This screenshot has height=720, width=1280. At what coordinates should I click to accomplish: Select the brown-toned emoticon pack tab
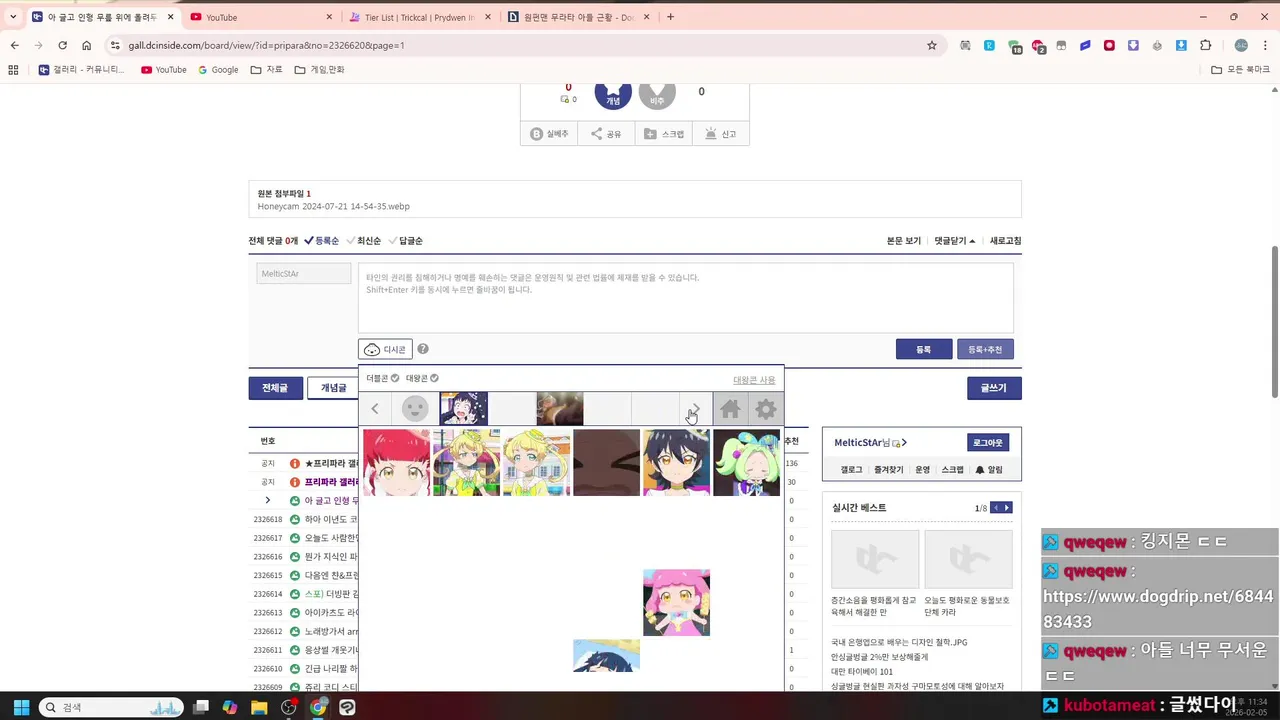click(x=560, y=408)
